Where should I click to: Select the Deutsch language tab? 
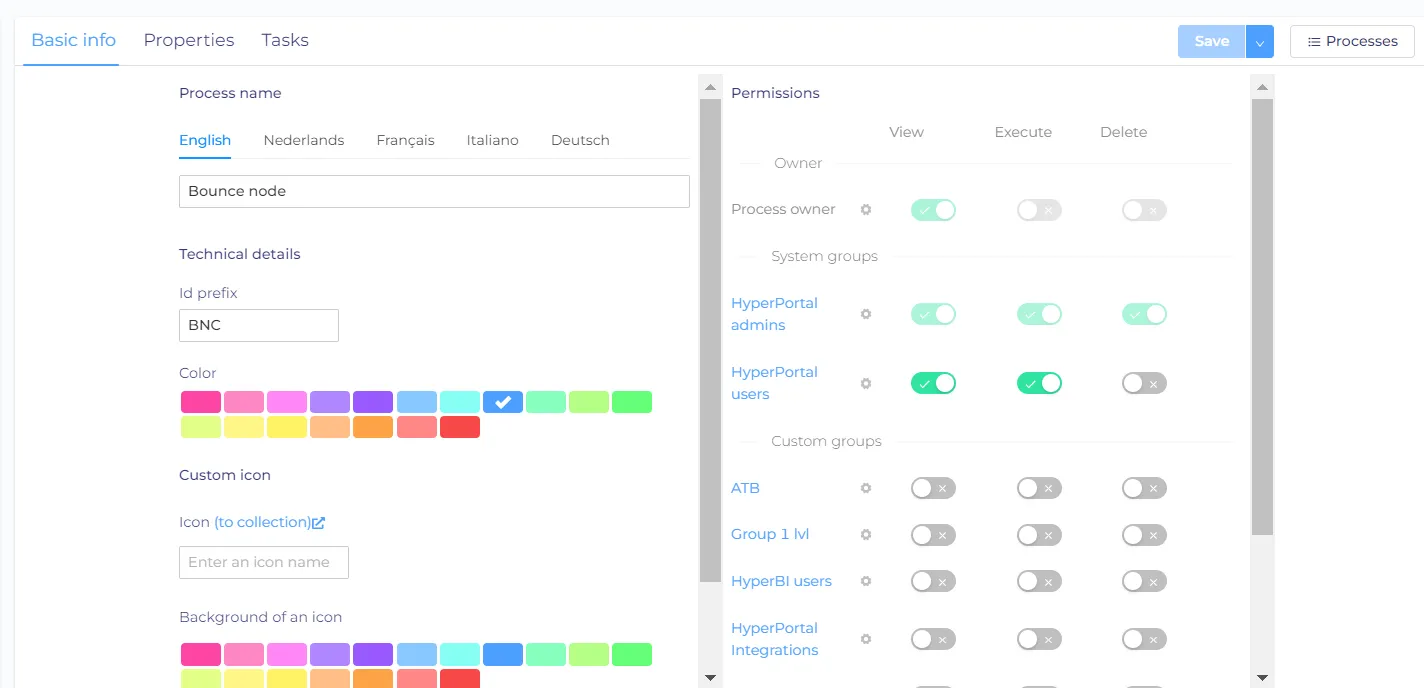pyautogui.click(x=580, y=141)
